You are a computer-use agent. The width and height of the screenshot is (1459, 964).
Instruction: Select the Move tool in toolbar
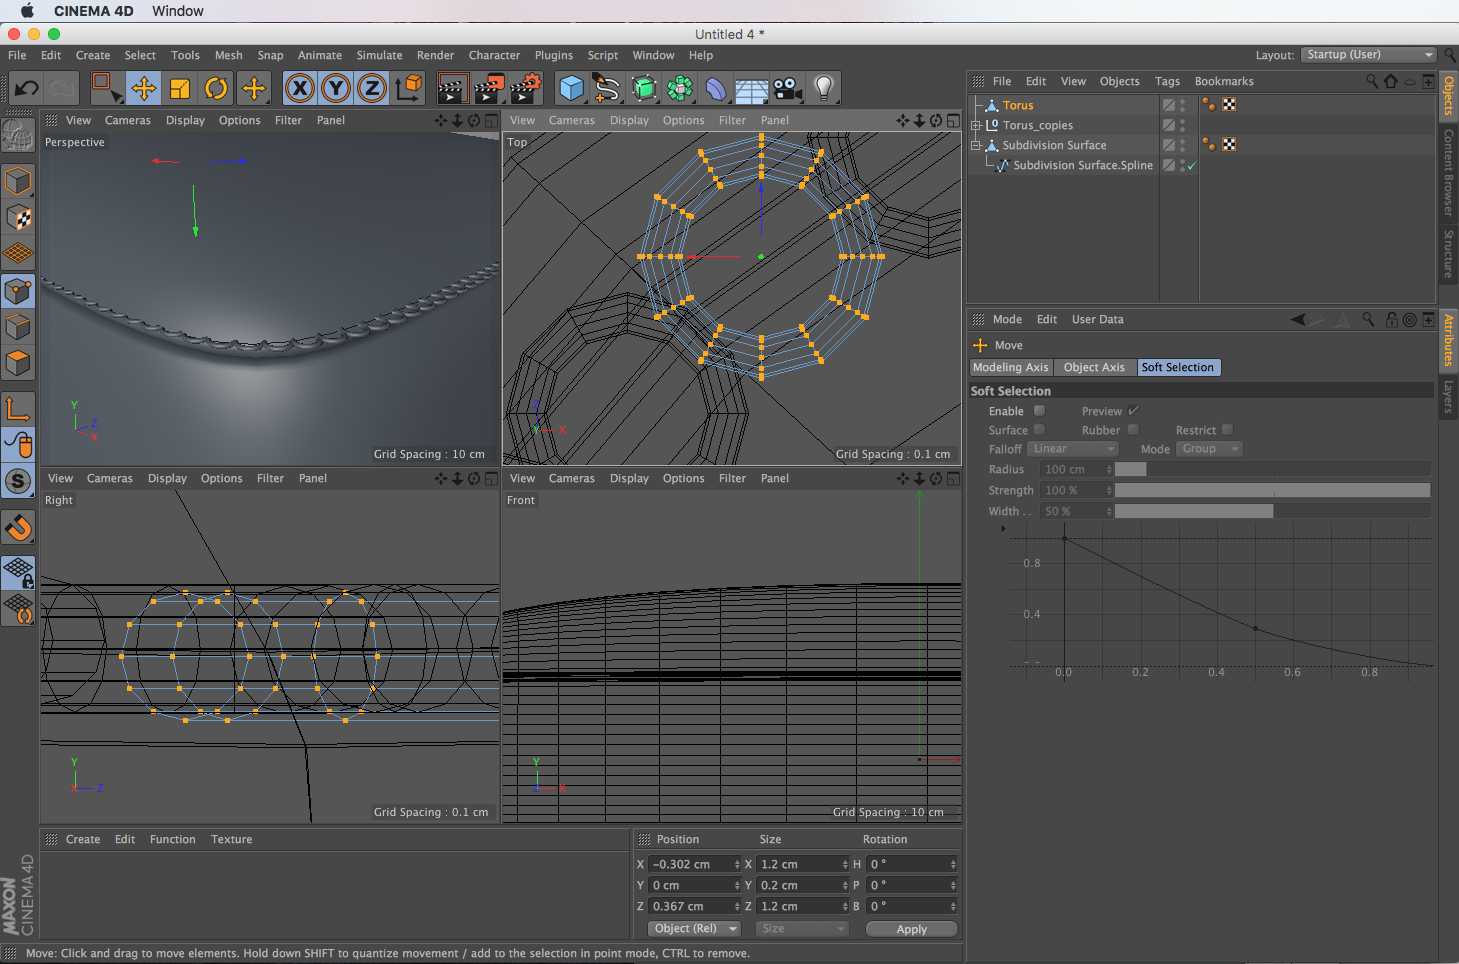coord(143,89)
